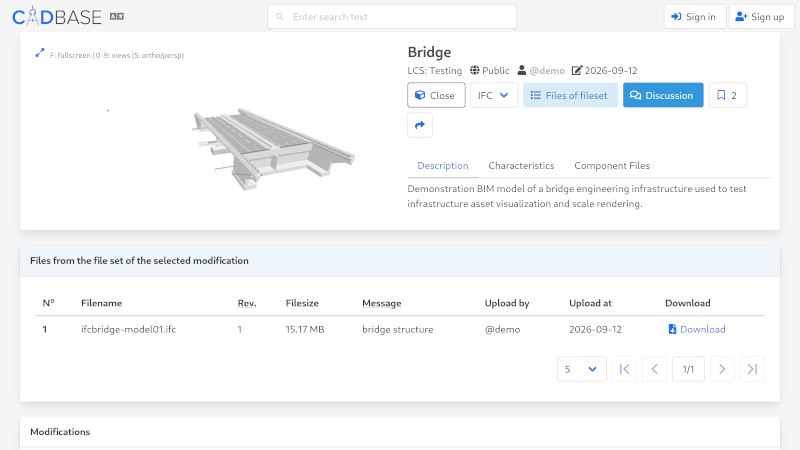Click the Message column header
Viewport: 800px width, 450px height.
382,303
